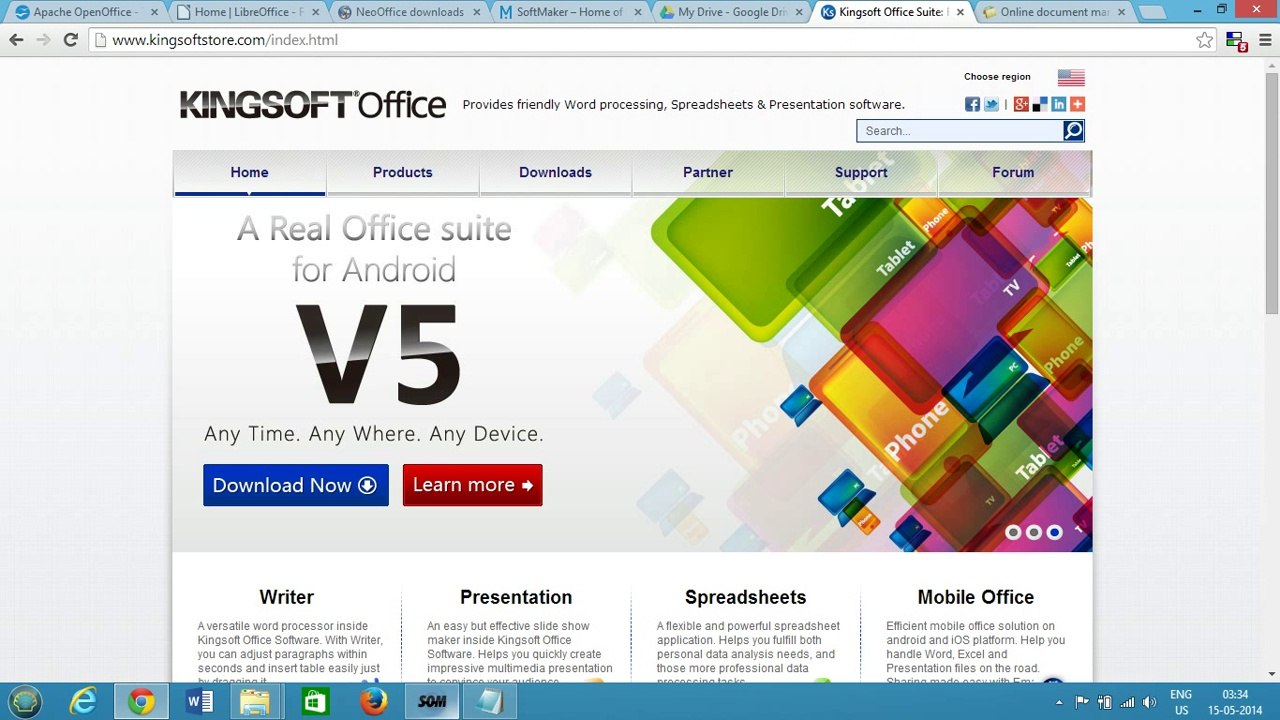The width and height of the screenshot is (1280, 720).
Task: Submit search with the magnifier icon
Action: (1073, 130)
